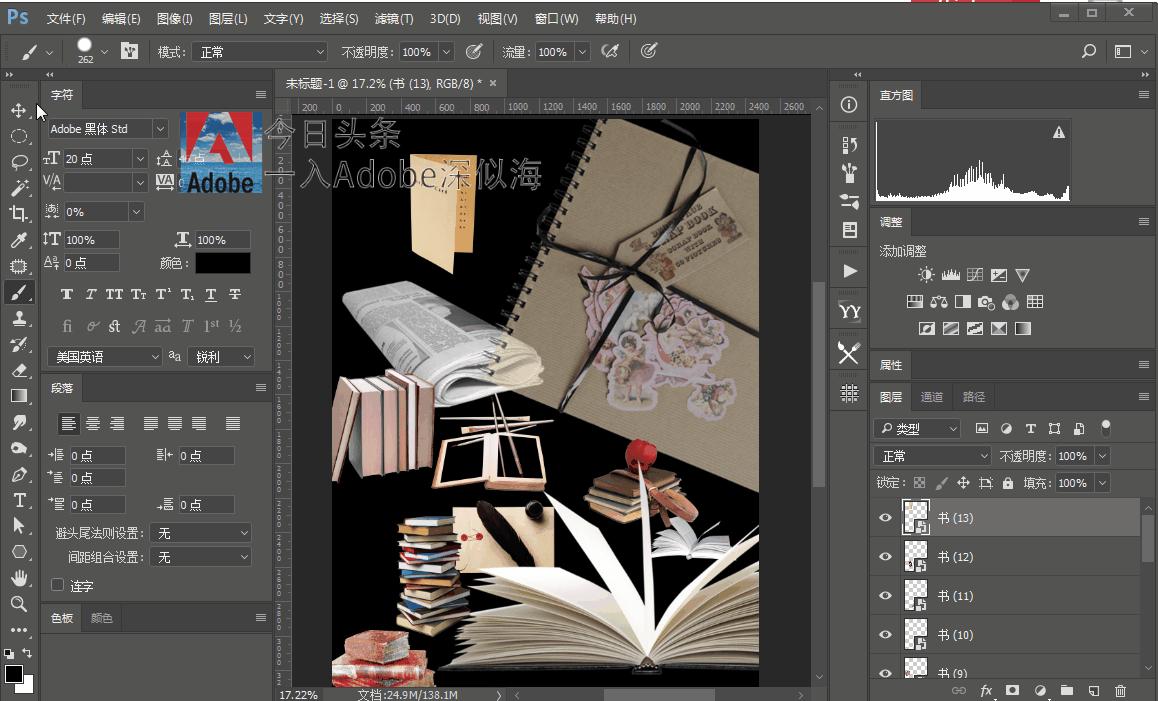Click the character 颜色 black swatch
The width and height of the screenshot is (1158, 701).
coord(222,263)
